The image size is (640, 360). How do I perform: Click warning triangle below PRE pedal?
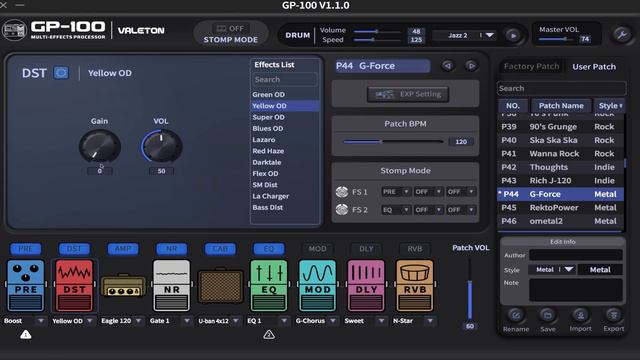25,335
